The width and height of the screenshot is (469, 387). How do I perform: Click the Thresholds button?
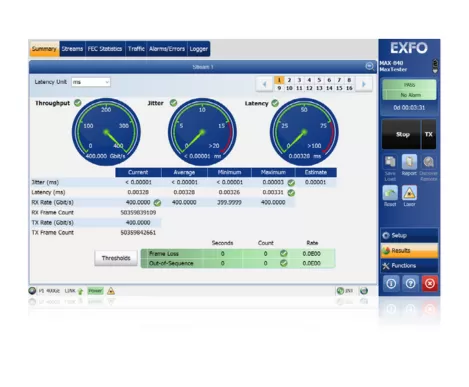pos(116,258)
